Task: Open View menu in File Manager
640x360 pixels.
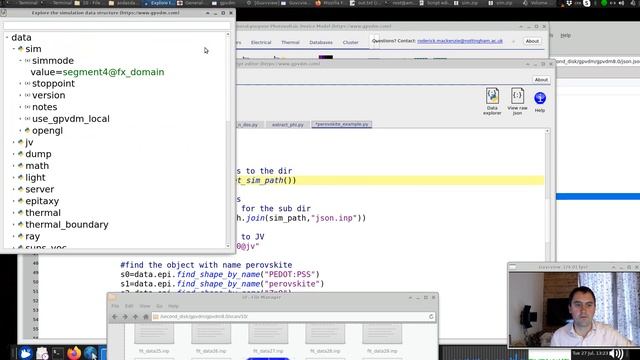Action: point(144,306)
